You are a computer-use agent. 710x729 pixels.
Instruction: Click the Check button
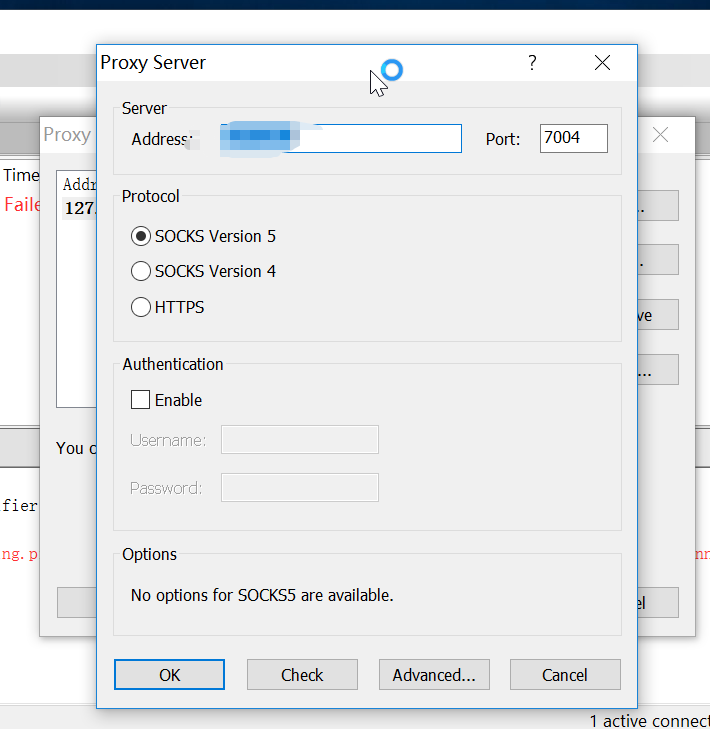pyautogui.click(x=302, y=674)
